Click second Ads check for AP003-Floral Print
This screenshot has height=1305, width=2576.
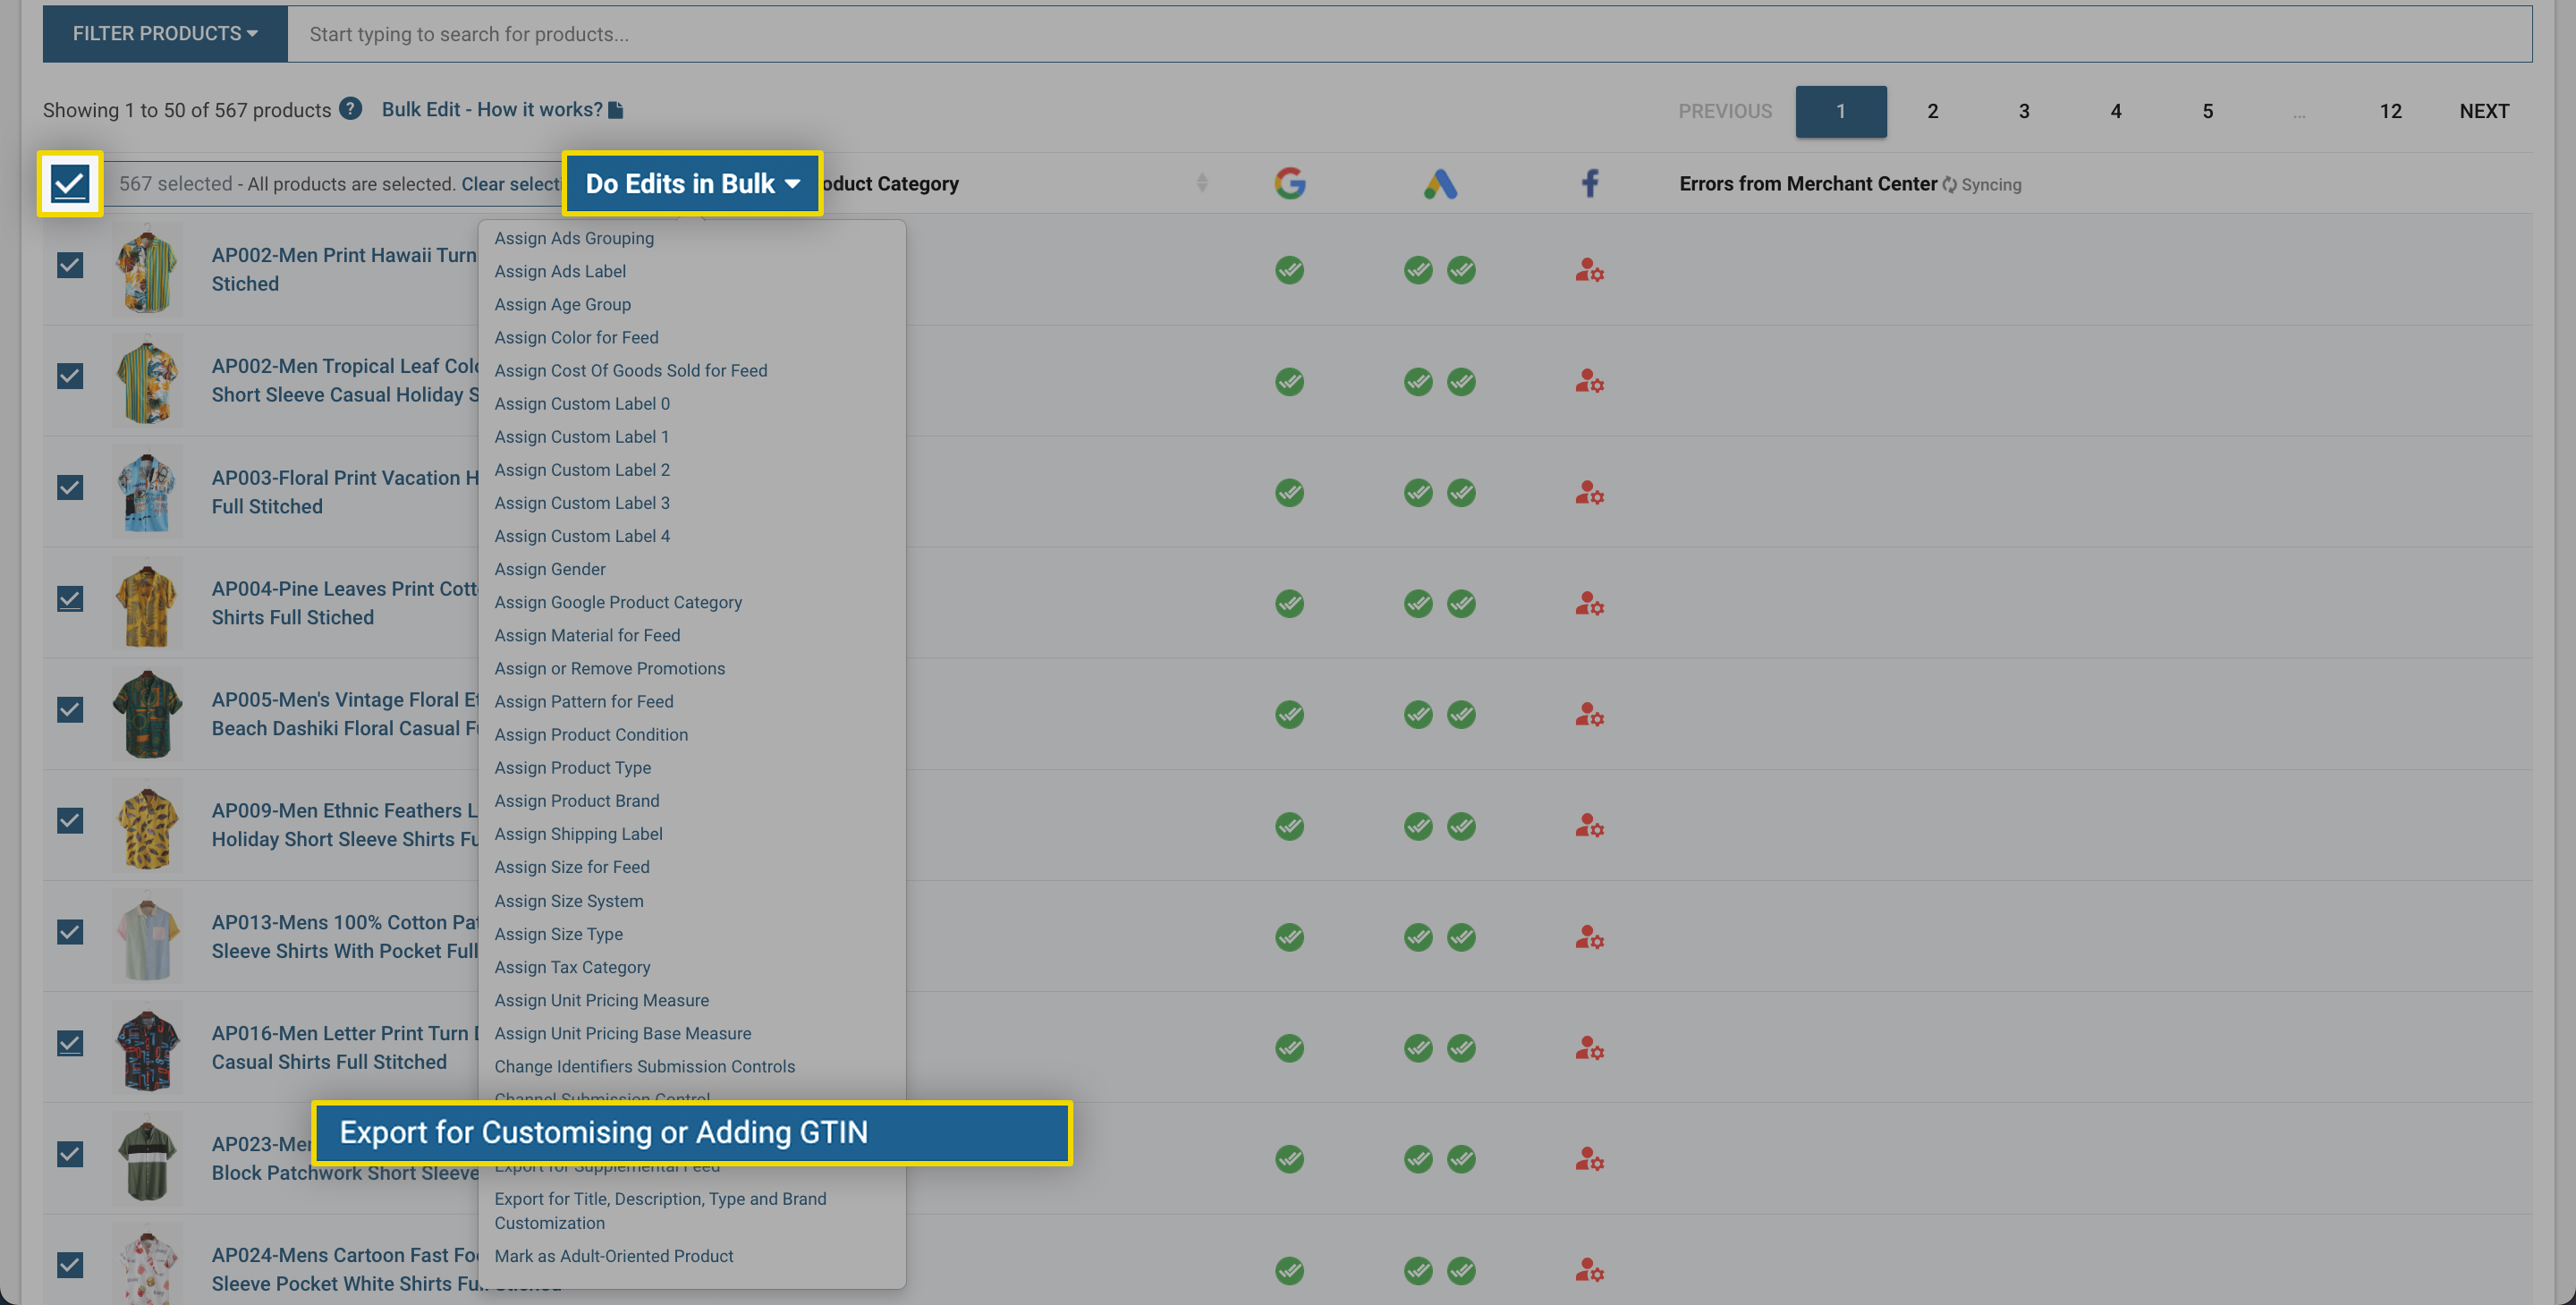1460,492
